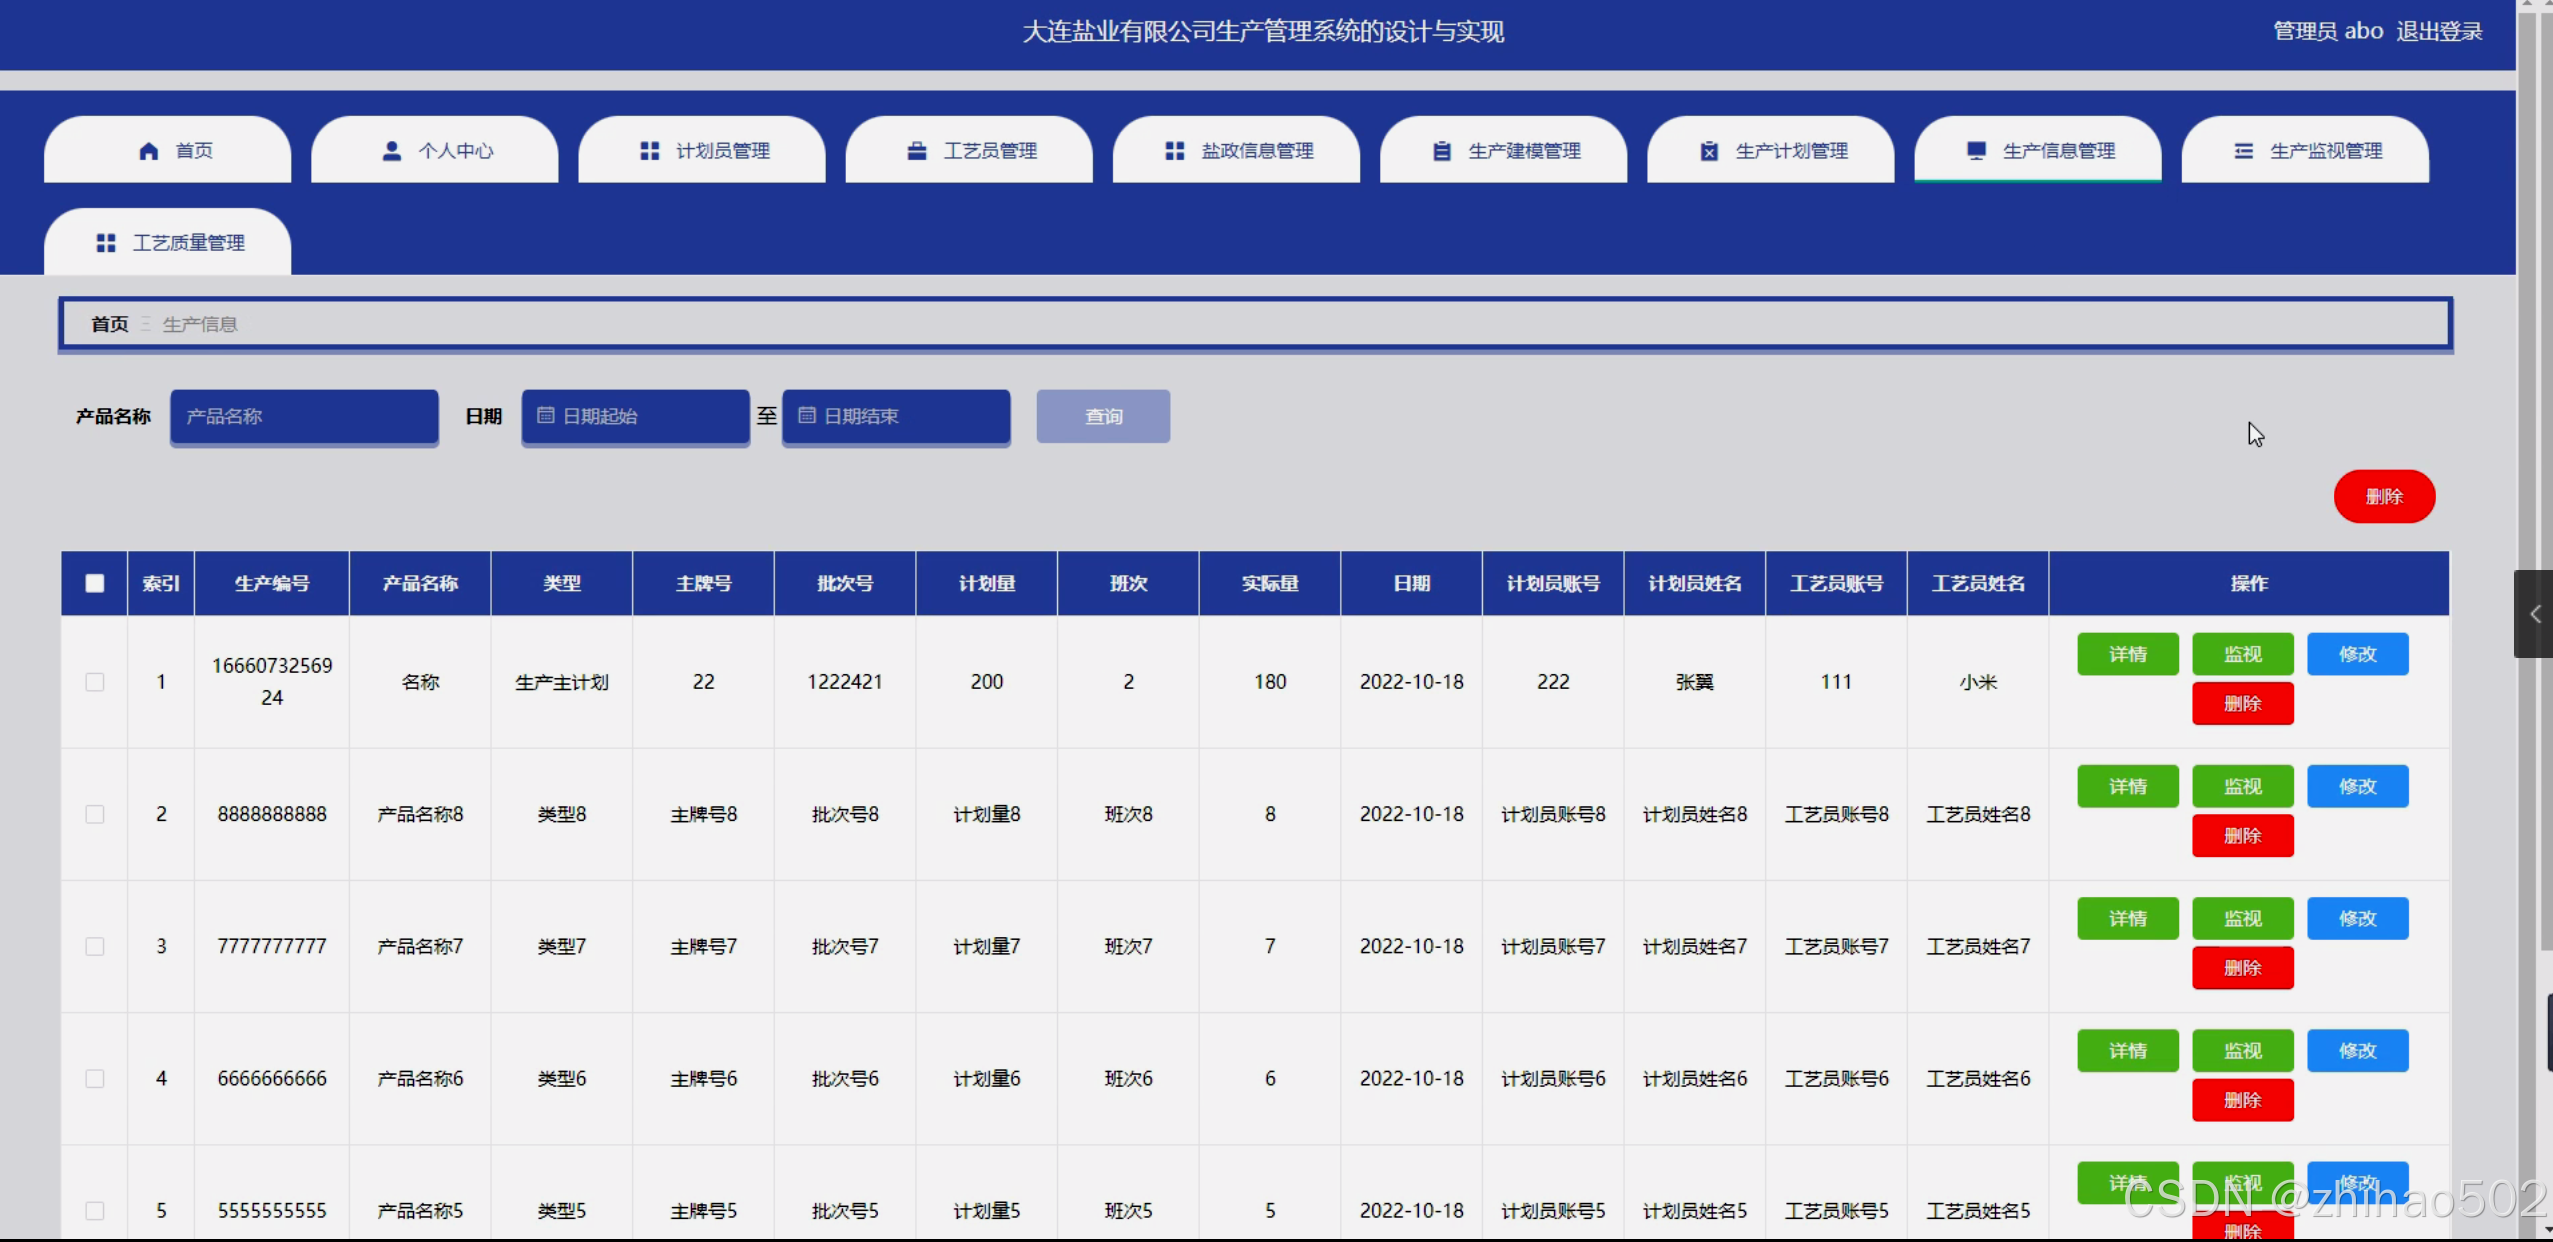
Task: Click the monitor icon beside 生产信息管理
Action: pyautogui.click(x=1976, y=151)
